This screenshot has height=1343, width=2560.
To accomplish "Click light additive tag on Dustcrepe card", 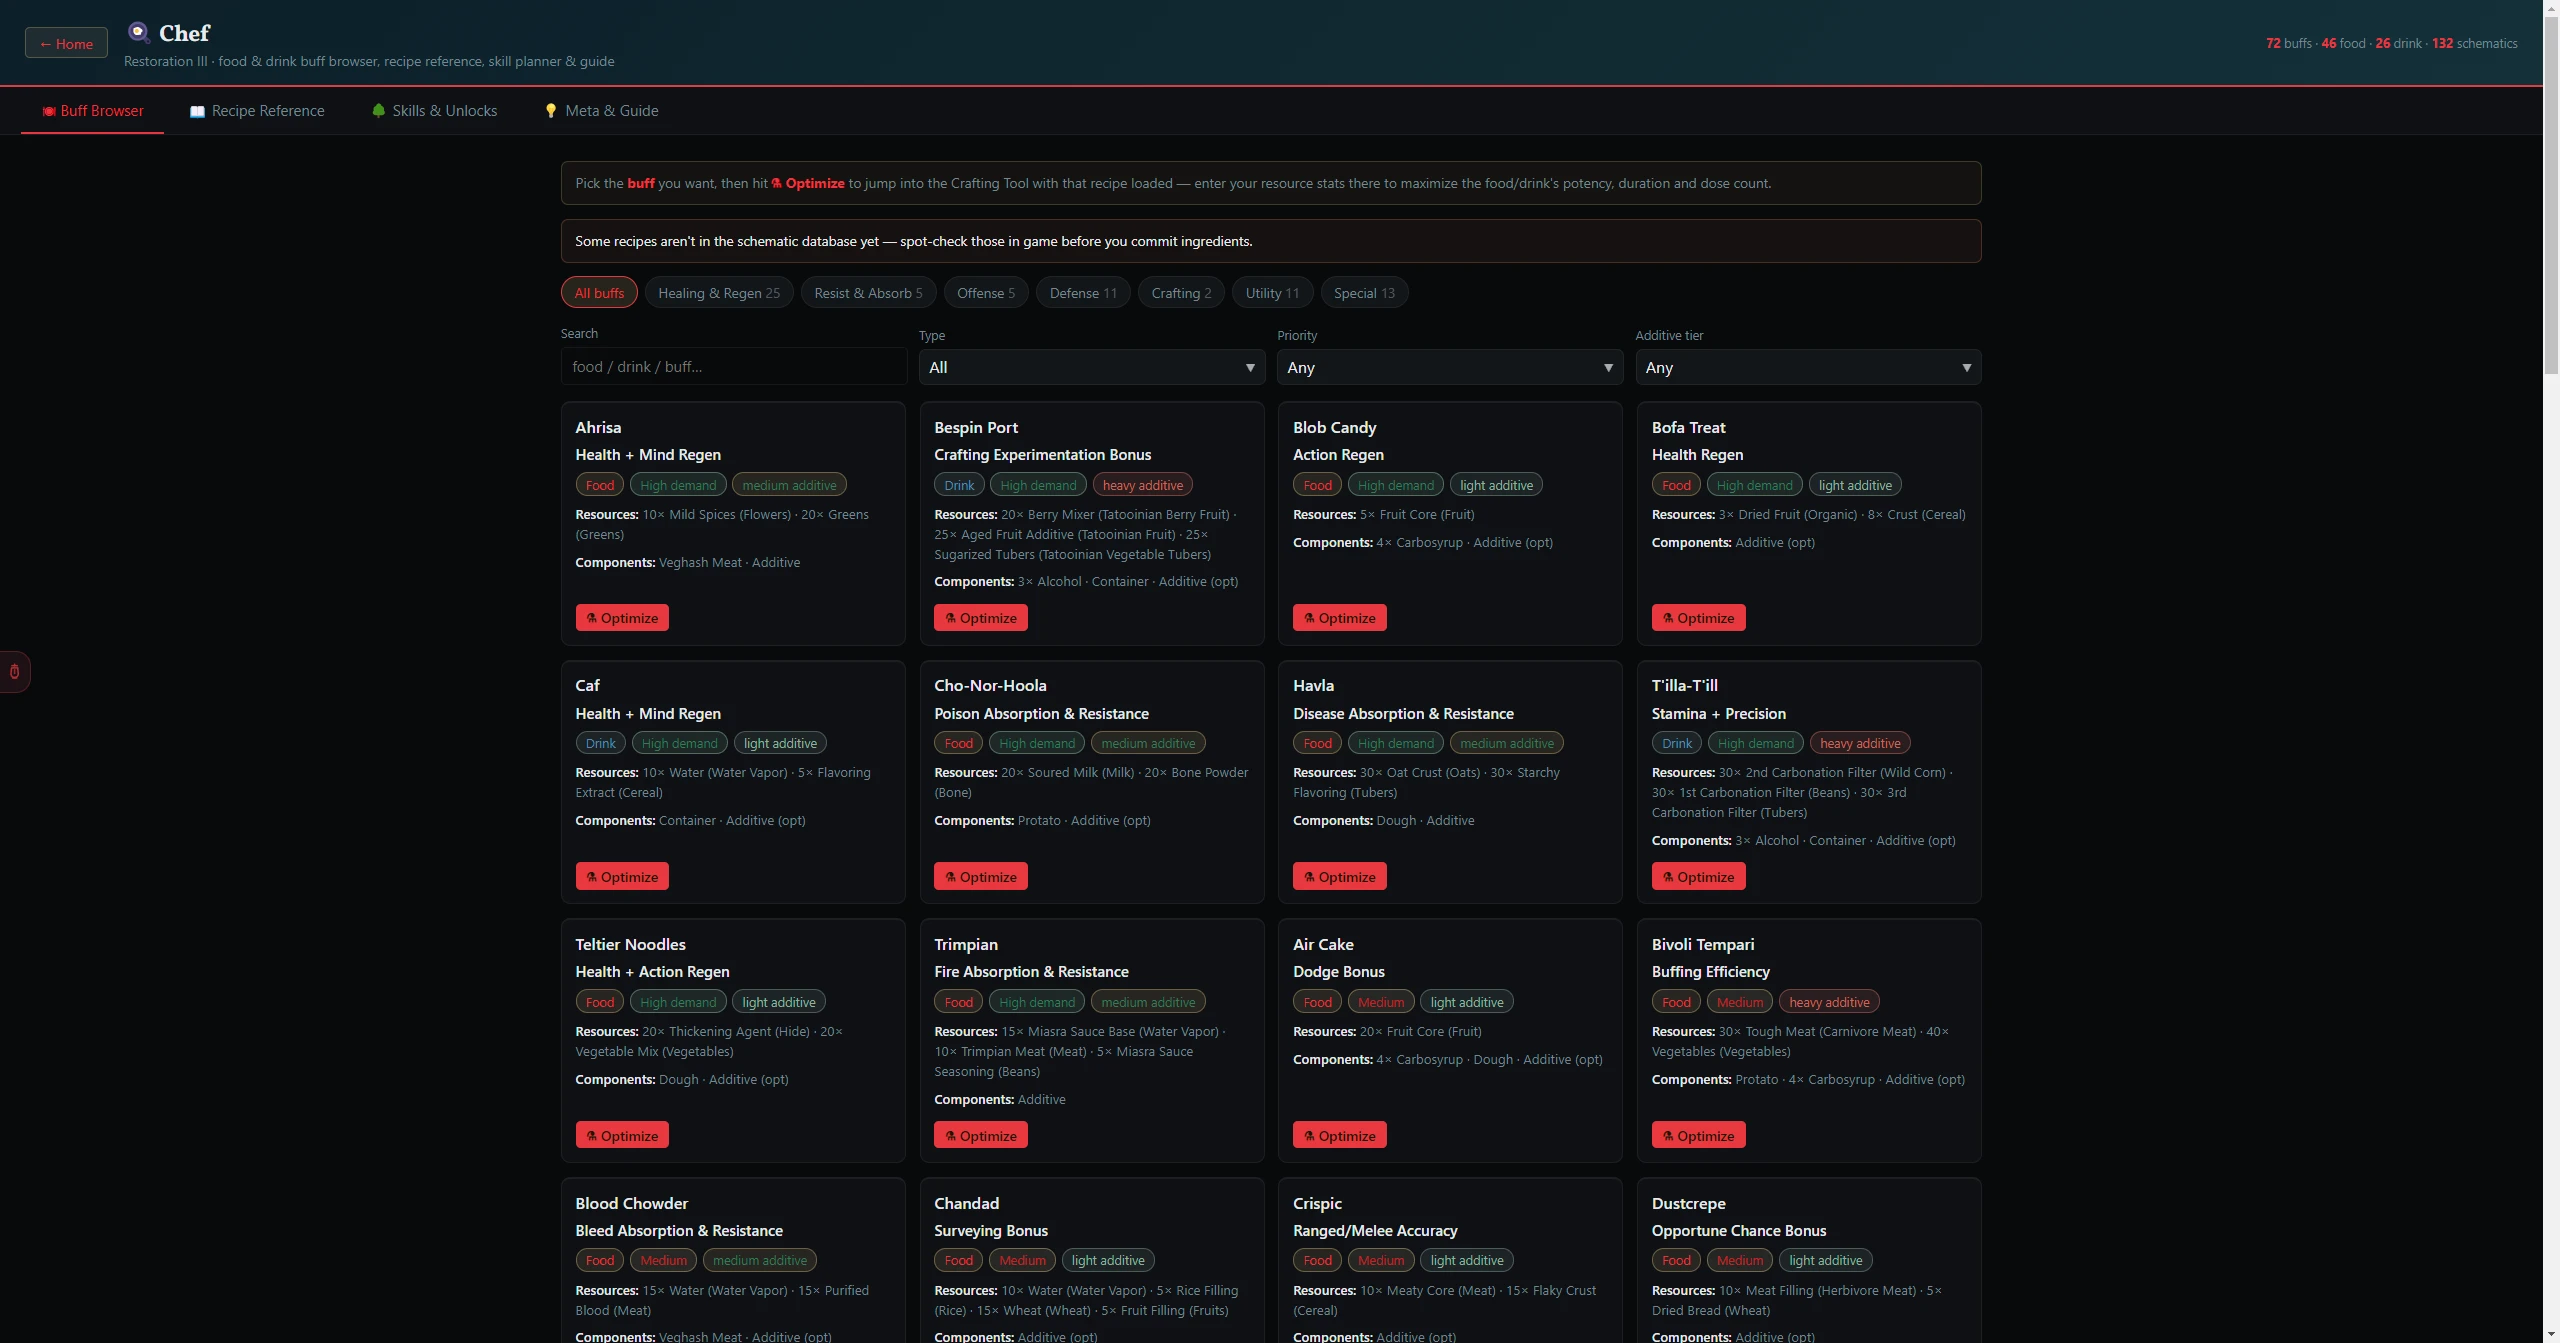I will coord(1826,1261).
